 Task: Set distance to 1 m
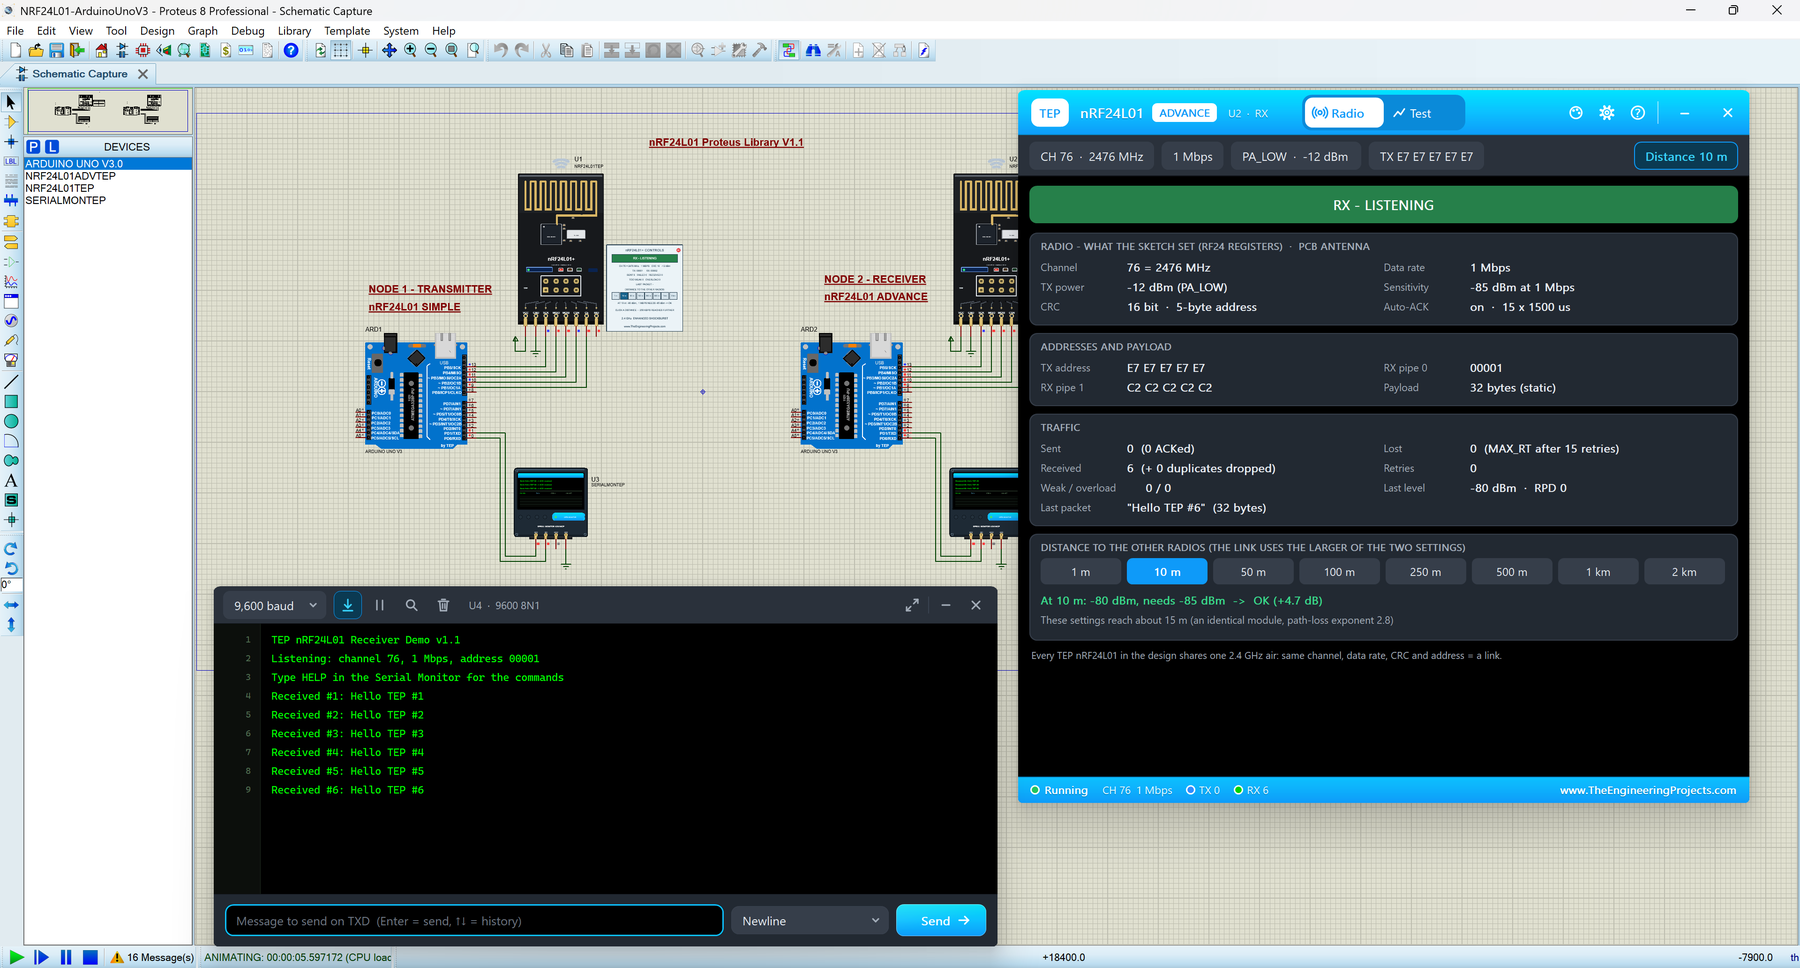coord(1081,572)
